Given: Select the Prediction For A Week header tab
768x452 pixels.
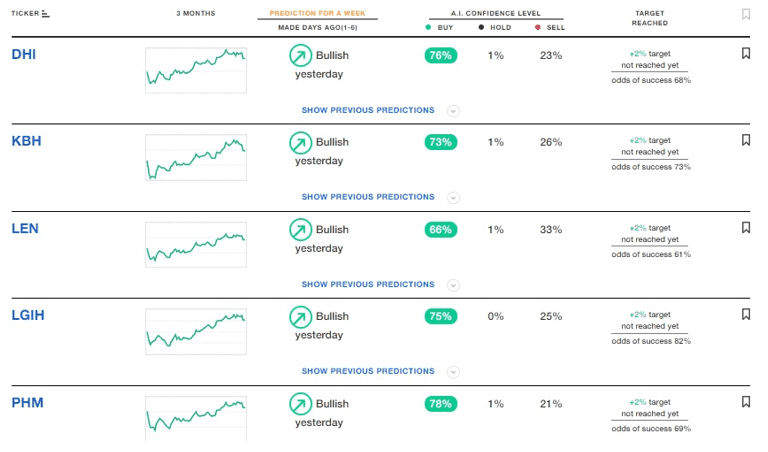Looking at the screenshot, I should pyautogui.click(x=317, y=13).
